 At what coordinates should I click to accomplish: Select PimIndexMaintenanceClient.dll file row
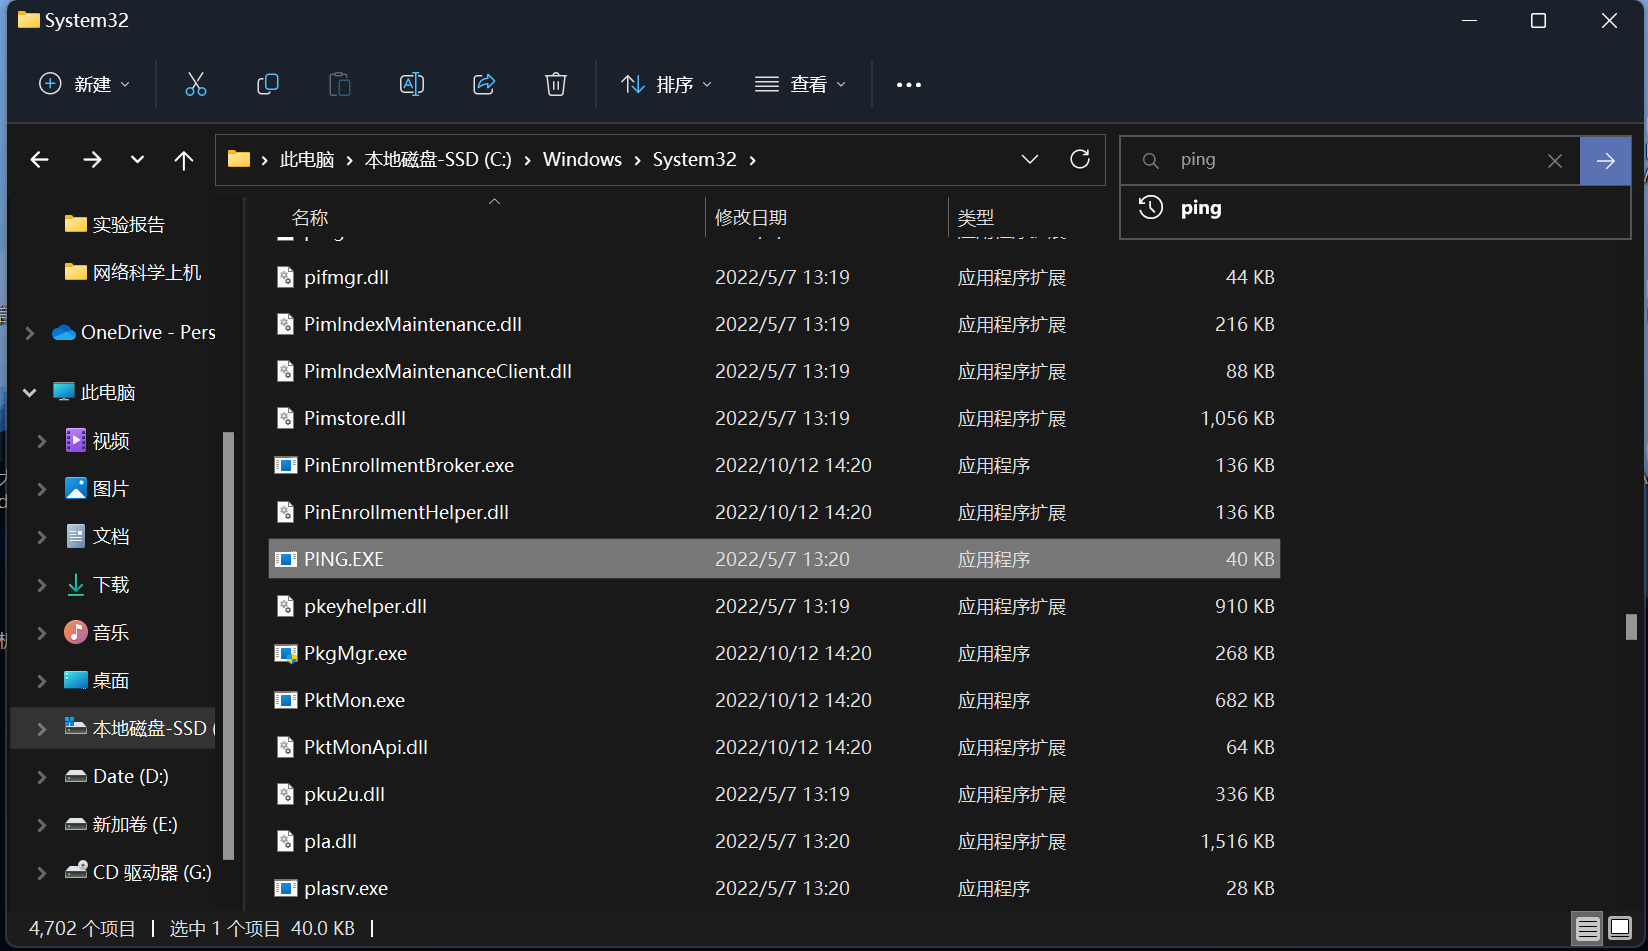(774, 371)
